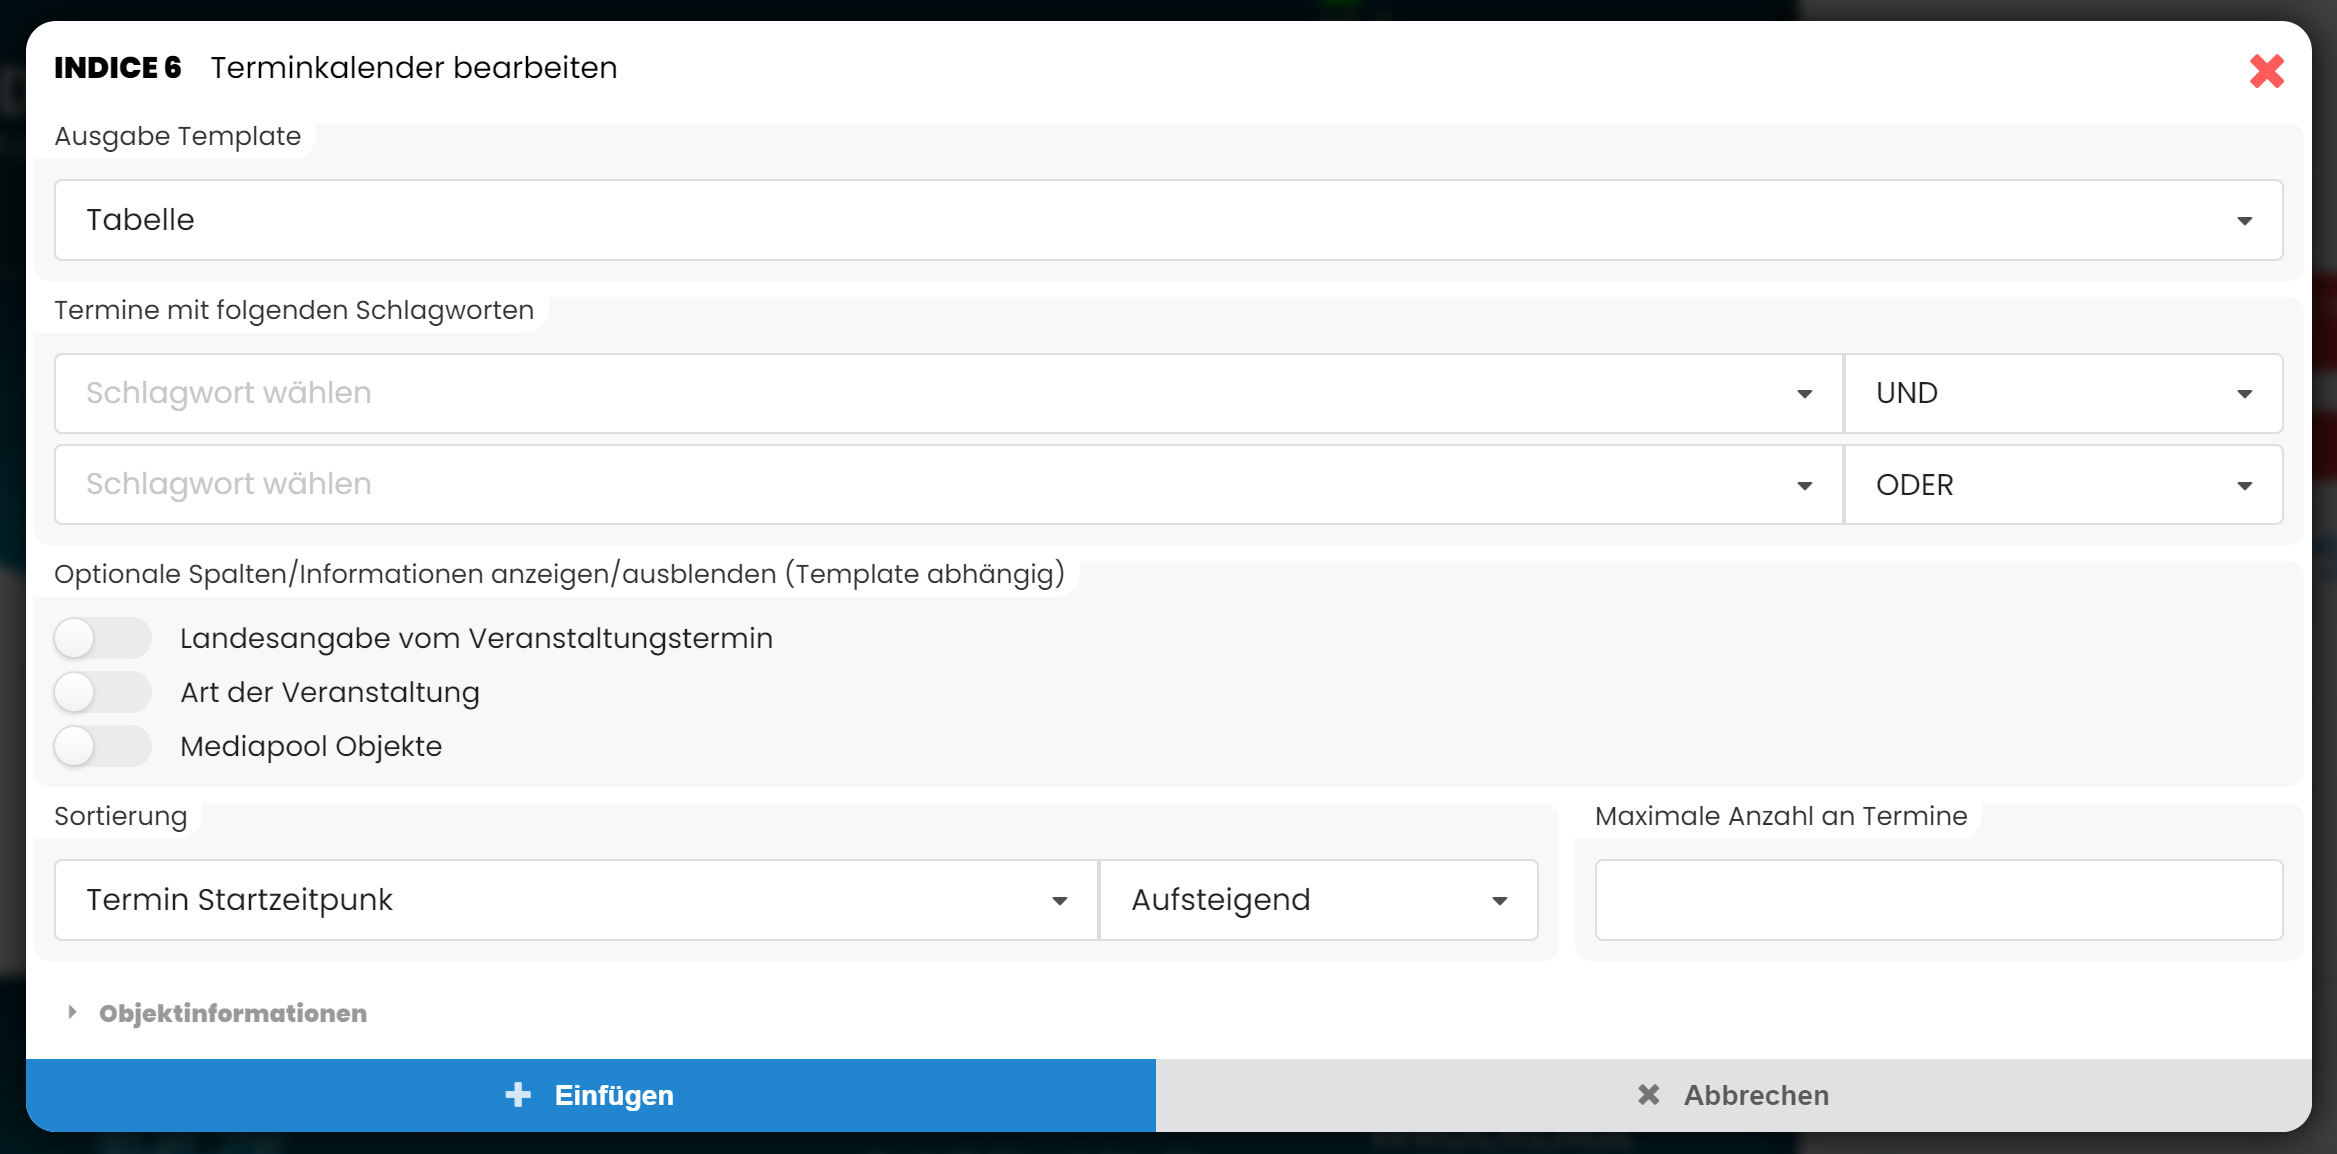The image size is (2337, 1154).
Task: Close dialog with the red X icon
Action: pos(2266,71)
